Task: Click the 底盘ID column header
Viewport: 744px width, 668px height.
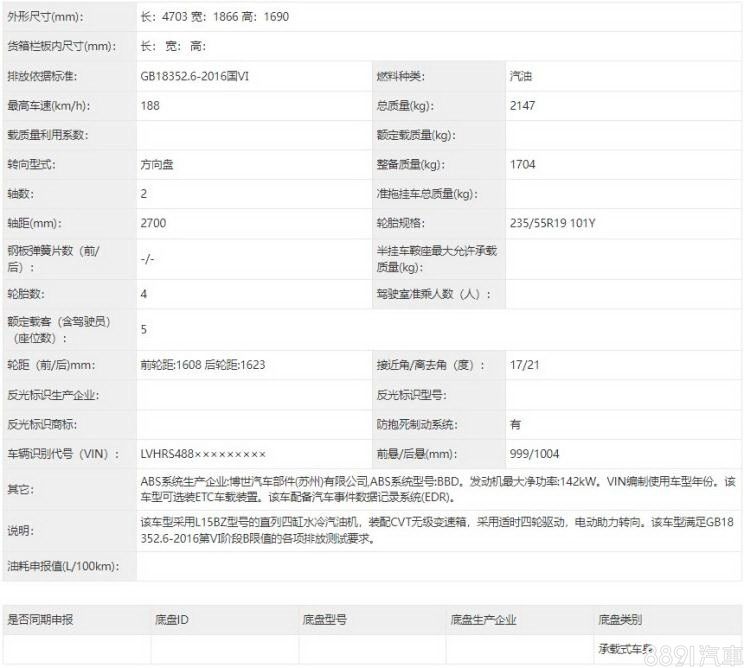Action: coord(171,620)
